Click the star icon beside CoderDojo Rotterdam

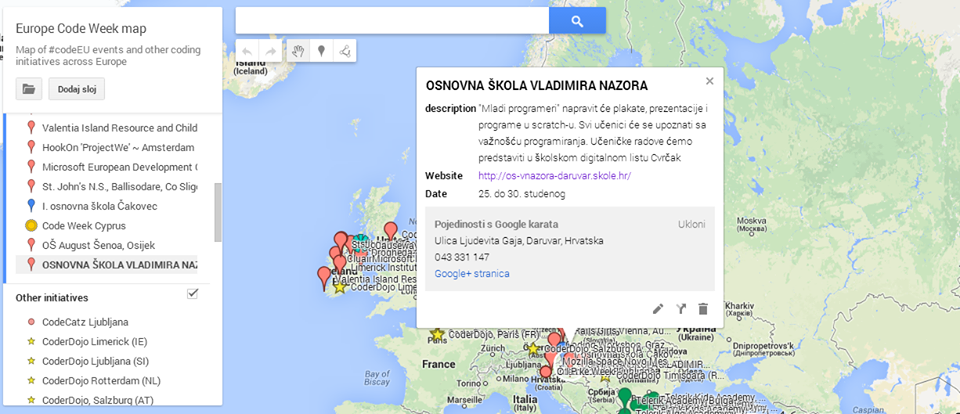[x=31, y=380]
